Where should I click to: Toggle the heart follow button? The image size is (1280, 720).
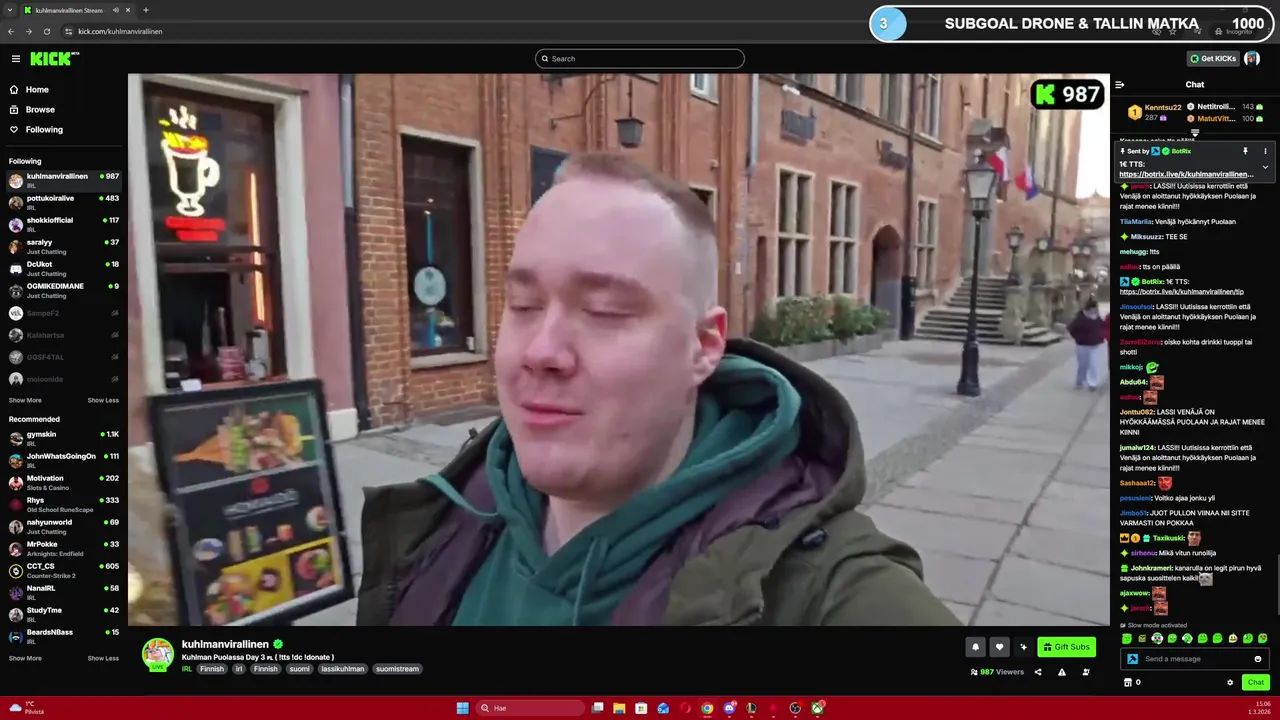coord(999,647)
